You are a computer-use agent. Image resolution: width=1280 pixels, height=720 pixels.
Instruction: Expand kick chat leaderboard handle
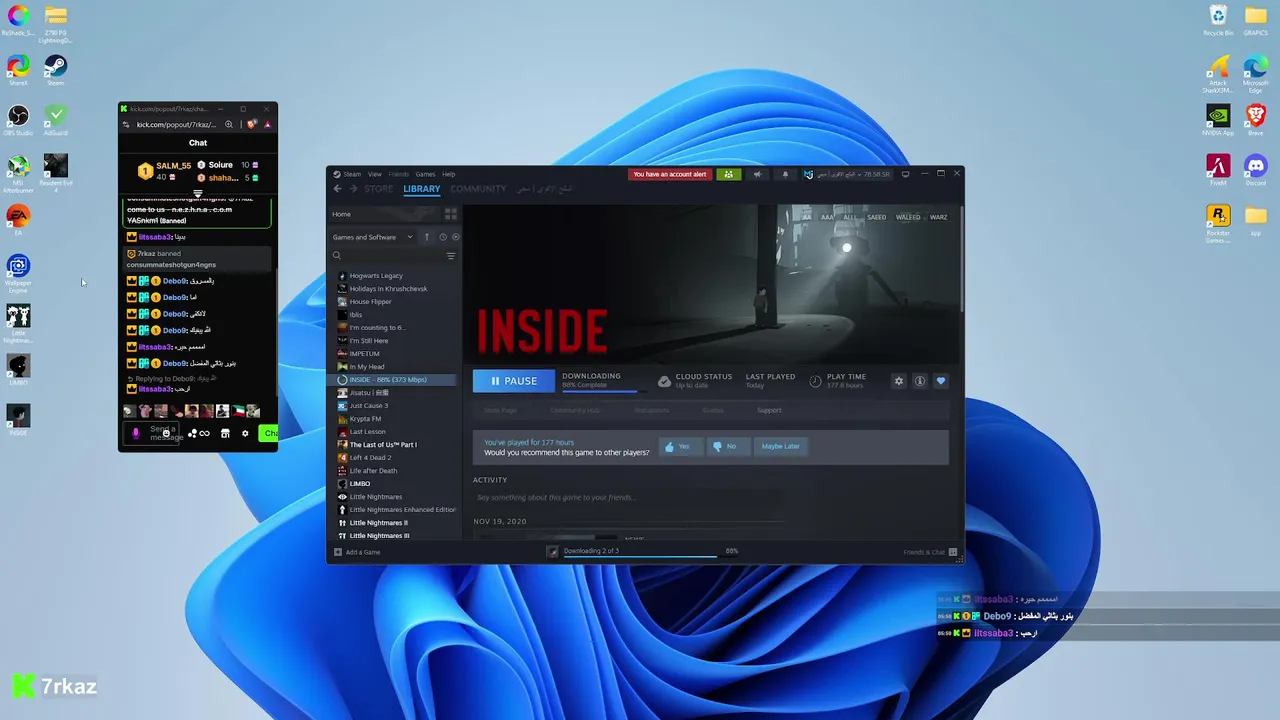[x=198, y=193]
